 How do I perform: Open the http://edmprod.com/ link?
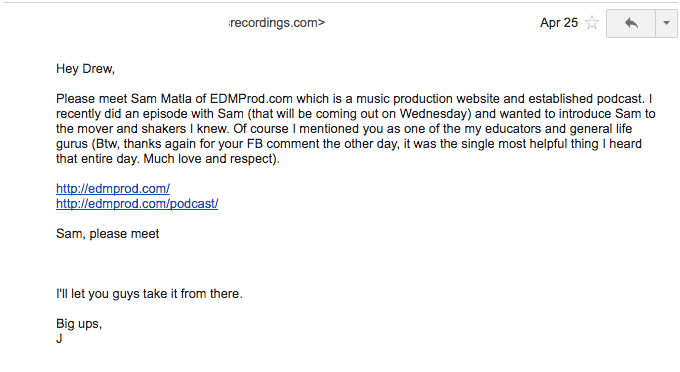coord(113,189)
